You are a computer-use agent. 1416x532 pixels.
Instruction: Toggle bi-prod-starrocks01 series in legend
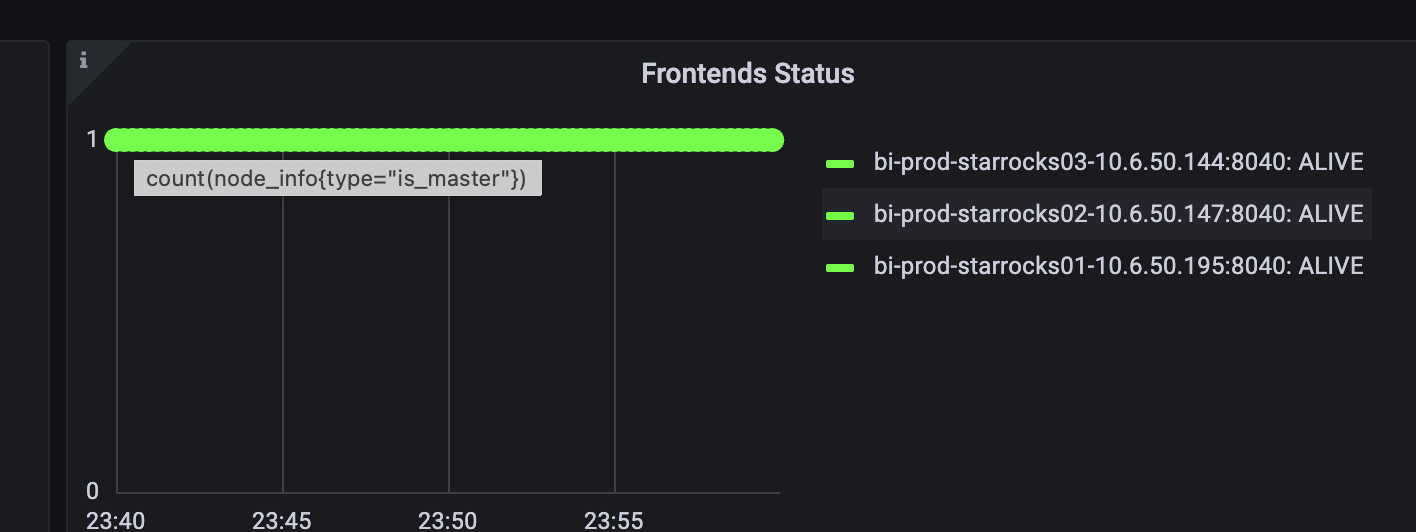pos(1118,266)
